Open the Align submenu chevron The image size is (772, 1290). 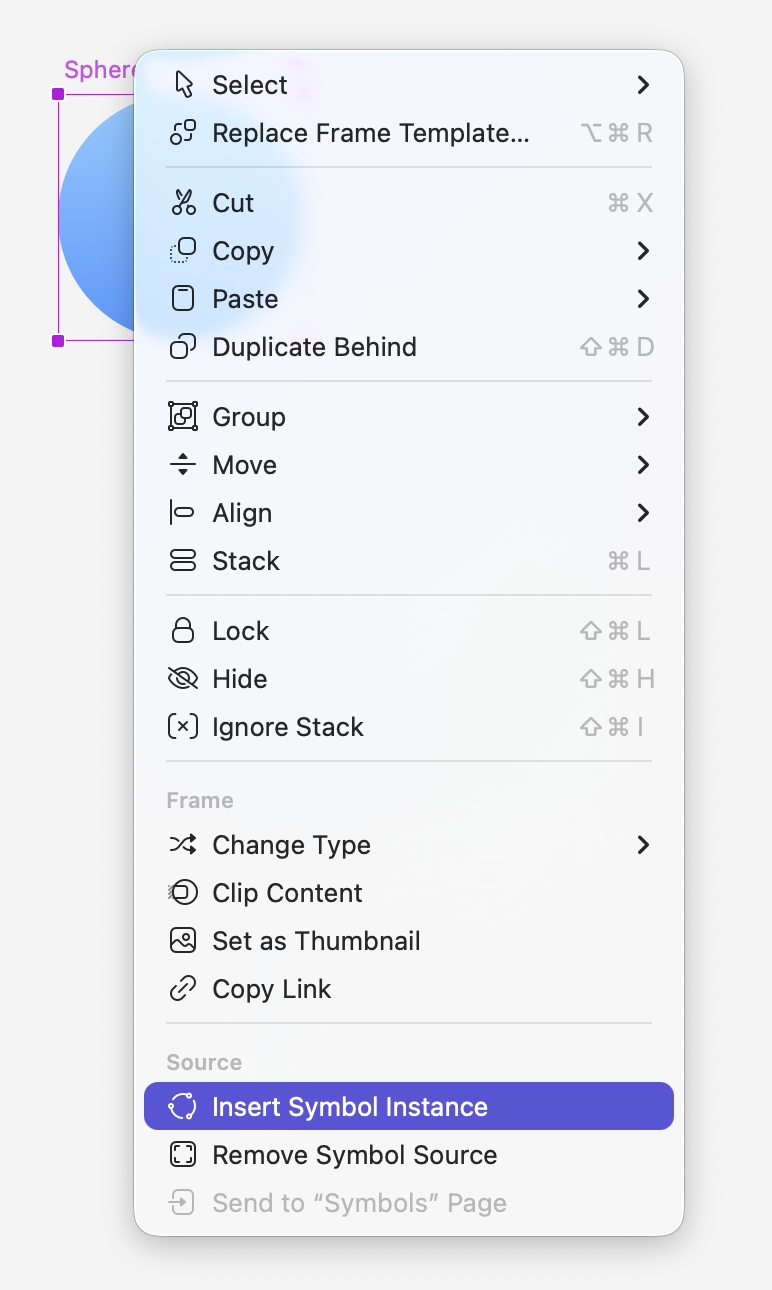(643, 513)
